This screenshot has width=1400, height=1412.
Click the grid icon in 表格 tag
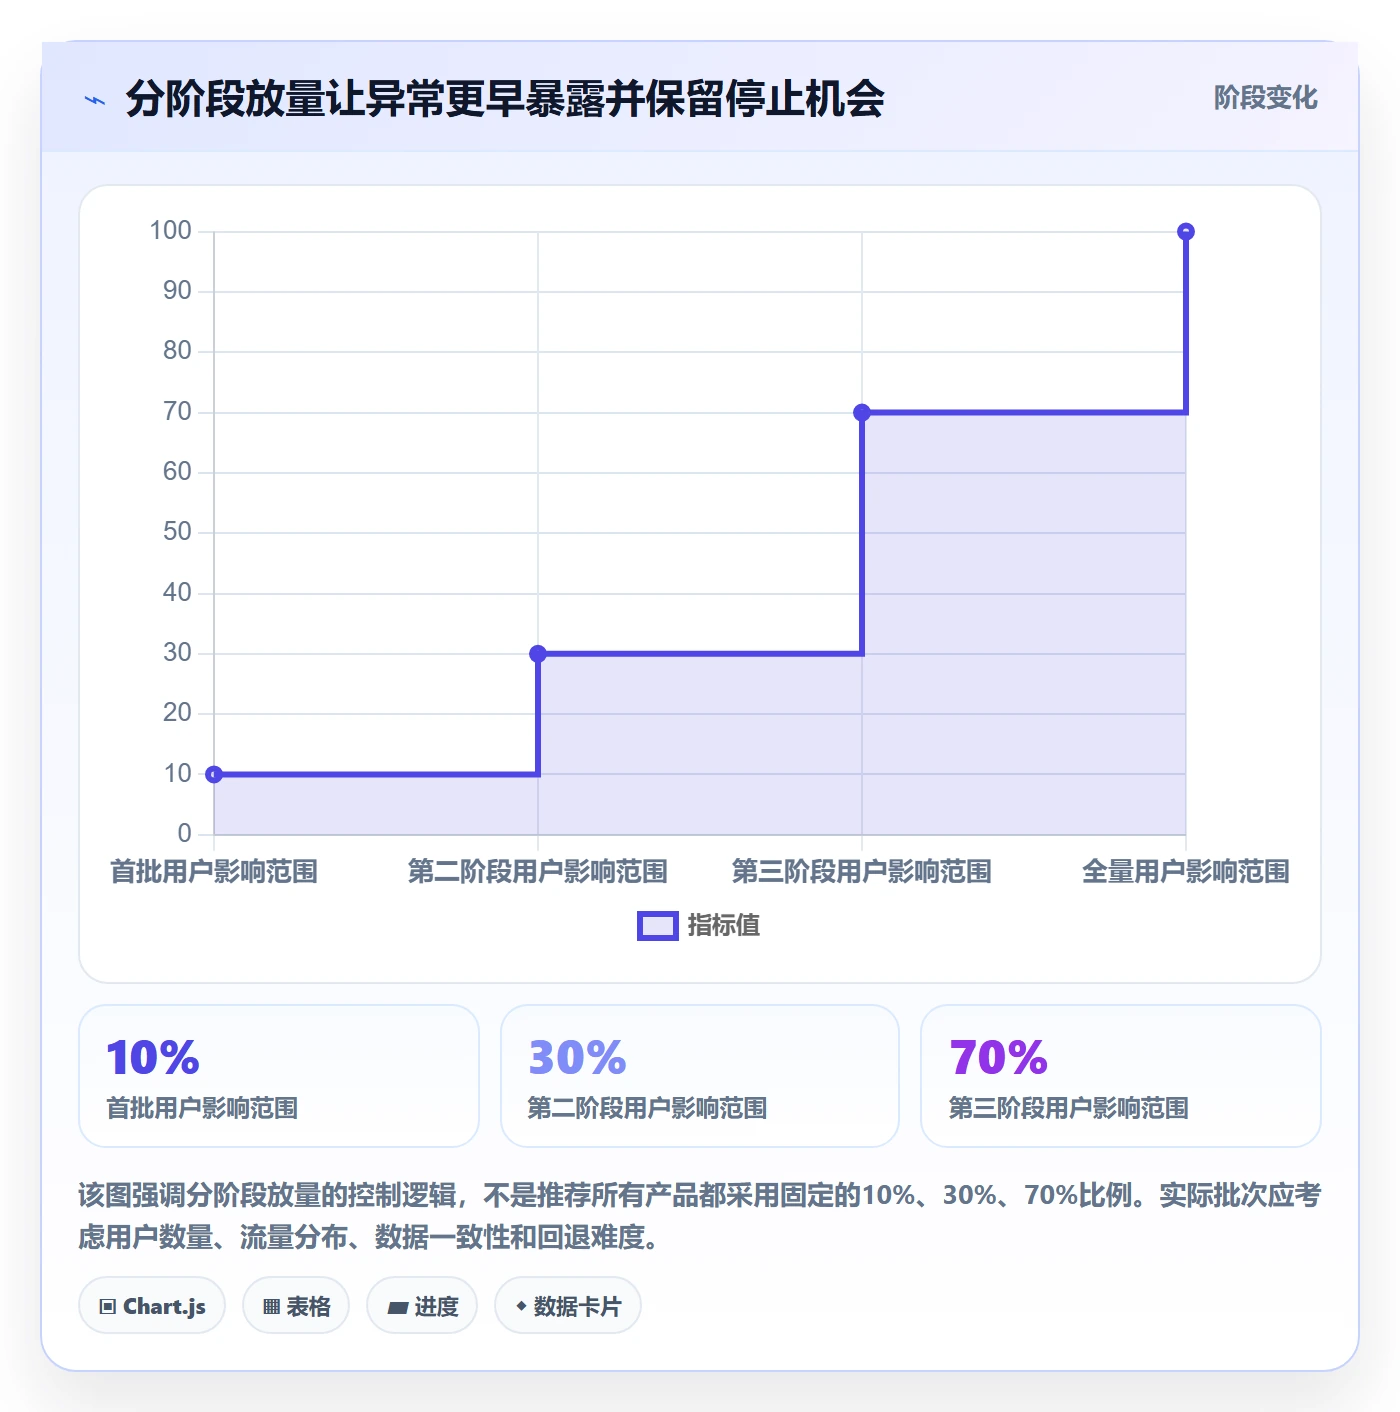271,1307
